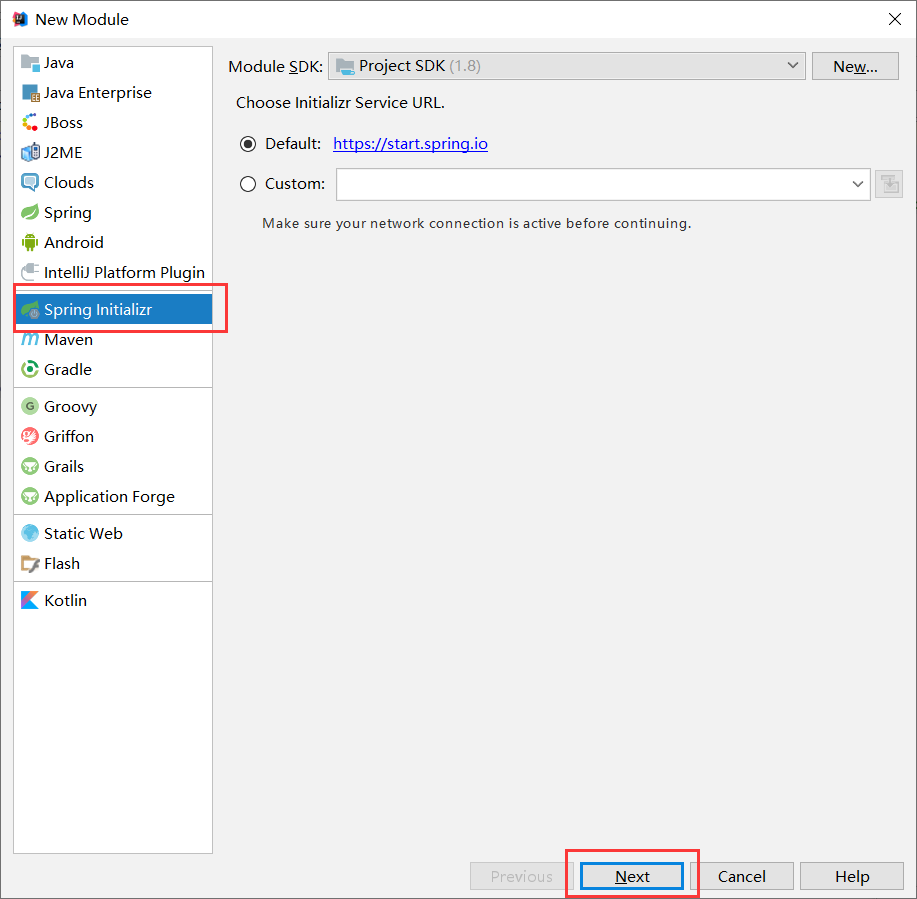Select the Java module type icon
Screen dimensions: 917x899
[x=30, y=63]
